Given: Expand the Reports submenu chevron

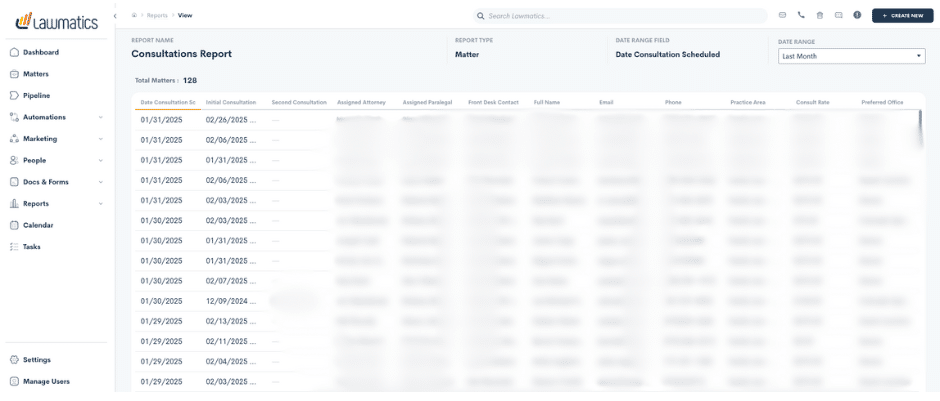Looking at the screenshot, I should 101,204.
